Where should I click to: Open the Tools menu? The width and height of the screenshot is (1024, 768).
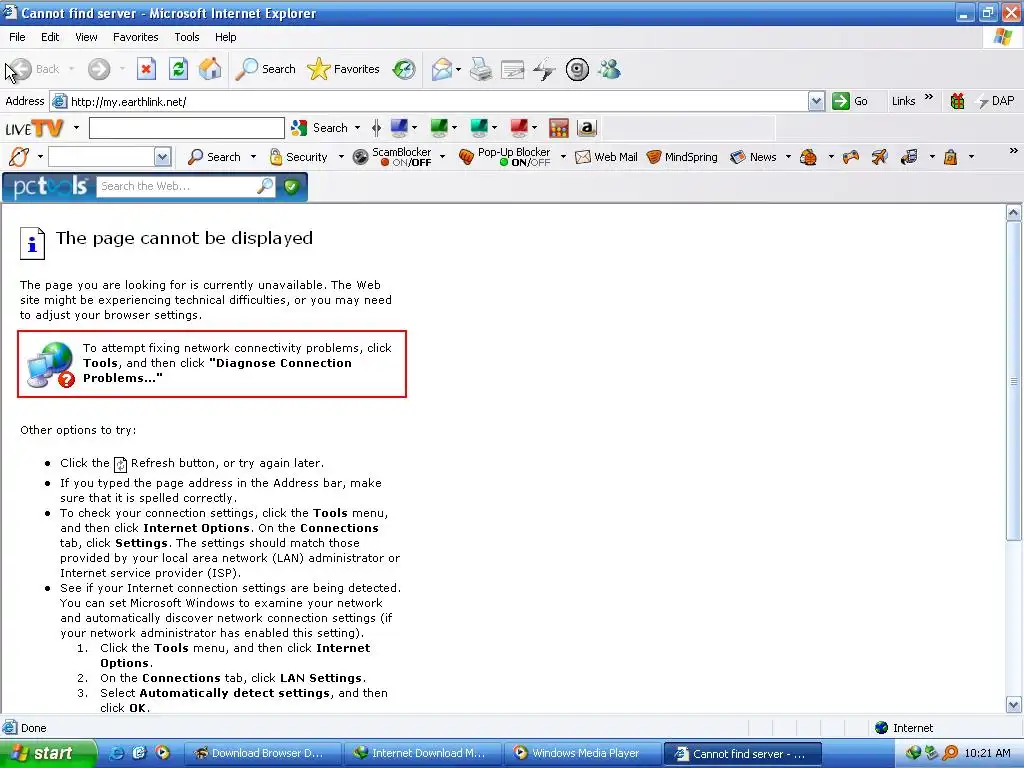click(187, 37)
